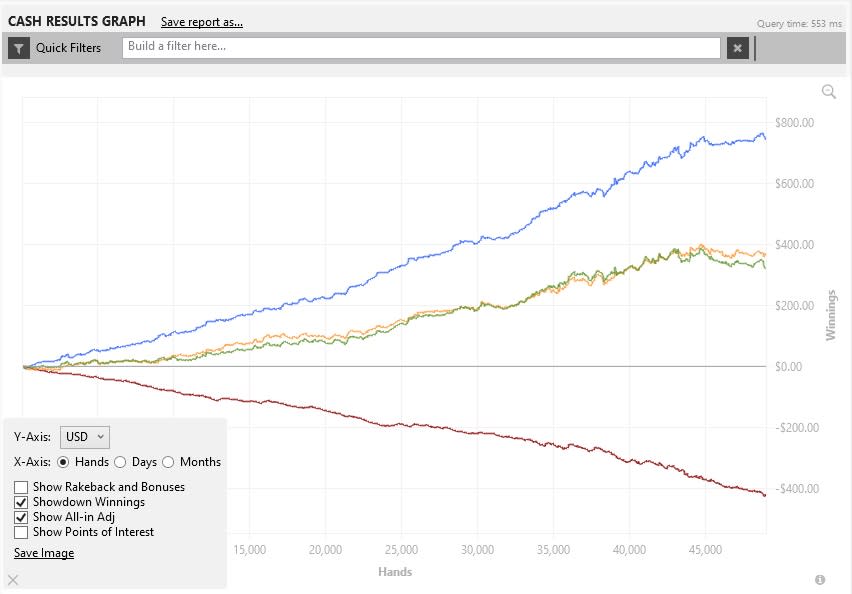Click the info icon under the graph
This screenshot has height=594, width=852.
coord(820,579)
